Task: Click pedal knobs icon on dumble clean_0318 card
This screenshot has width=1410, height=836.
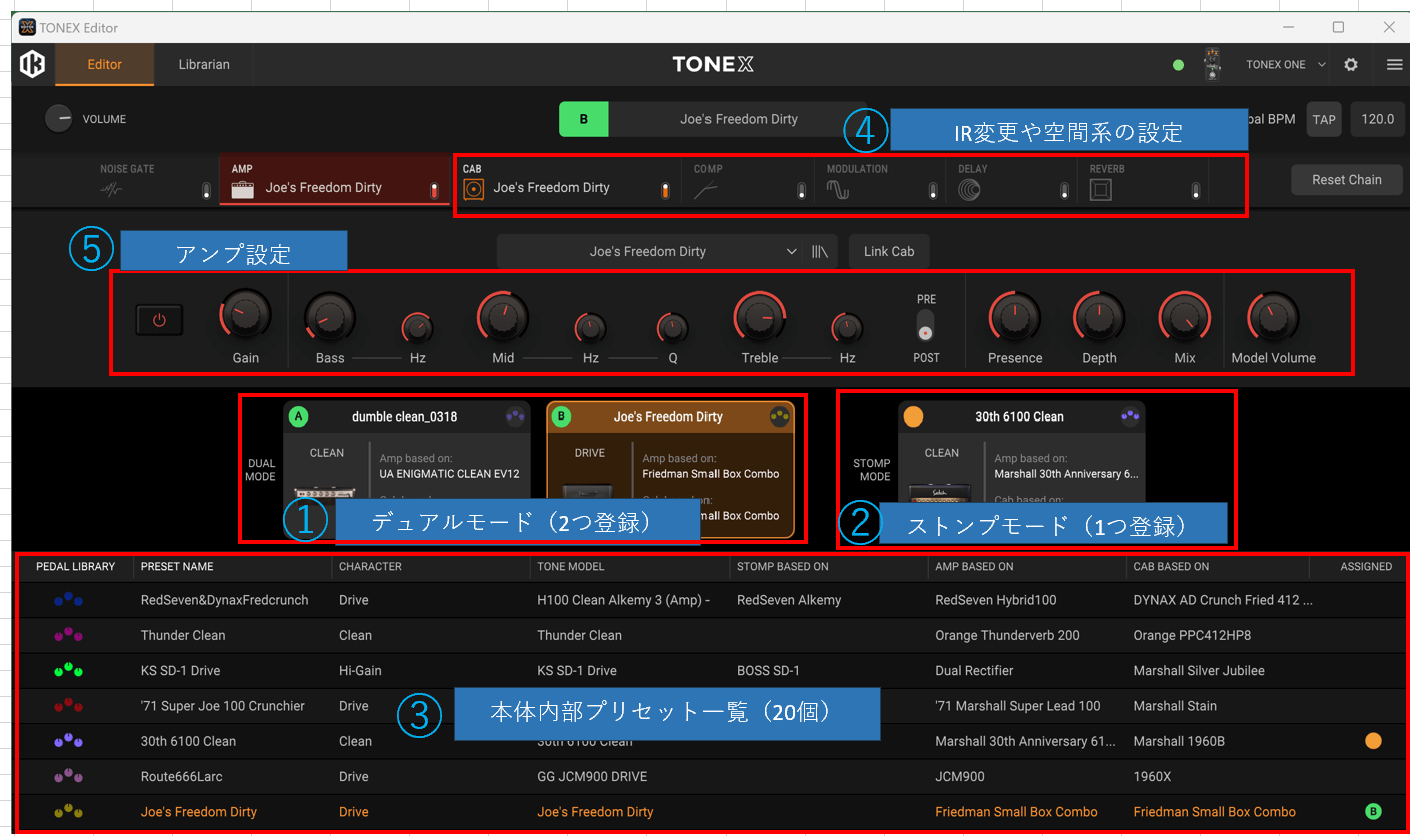Action: 516,417
